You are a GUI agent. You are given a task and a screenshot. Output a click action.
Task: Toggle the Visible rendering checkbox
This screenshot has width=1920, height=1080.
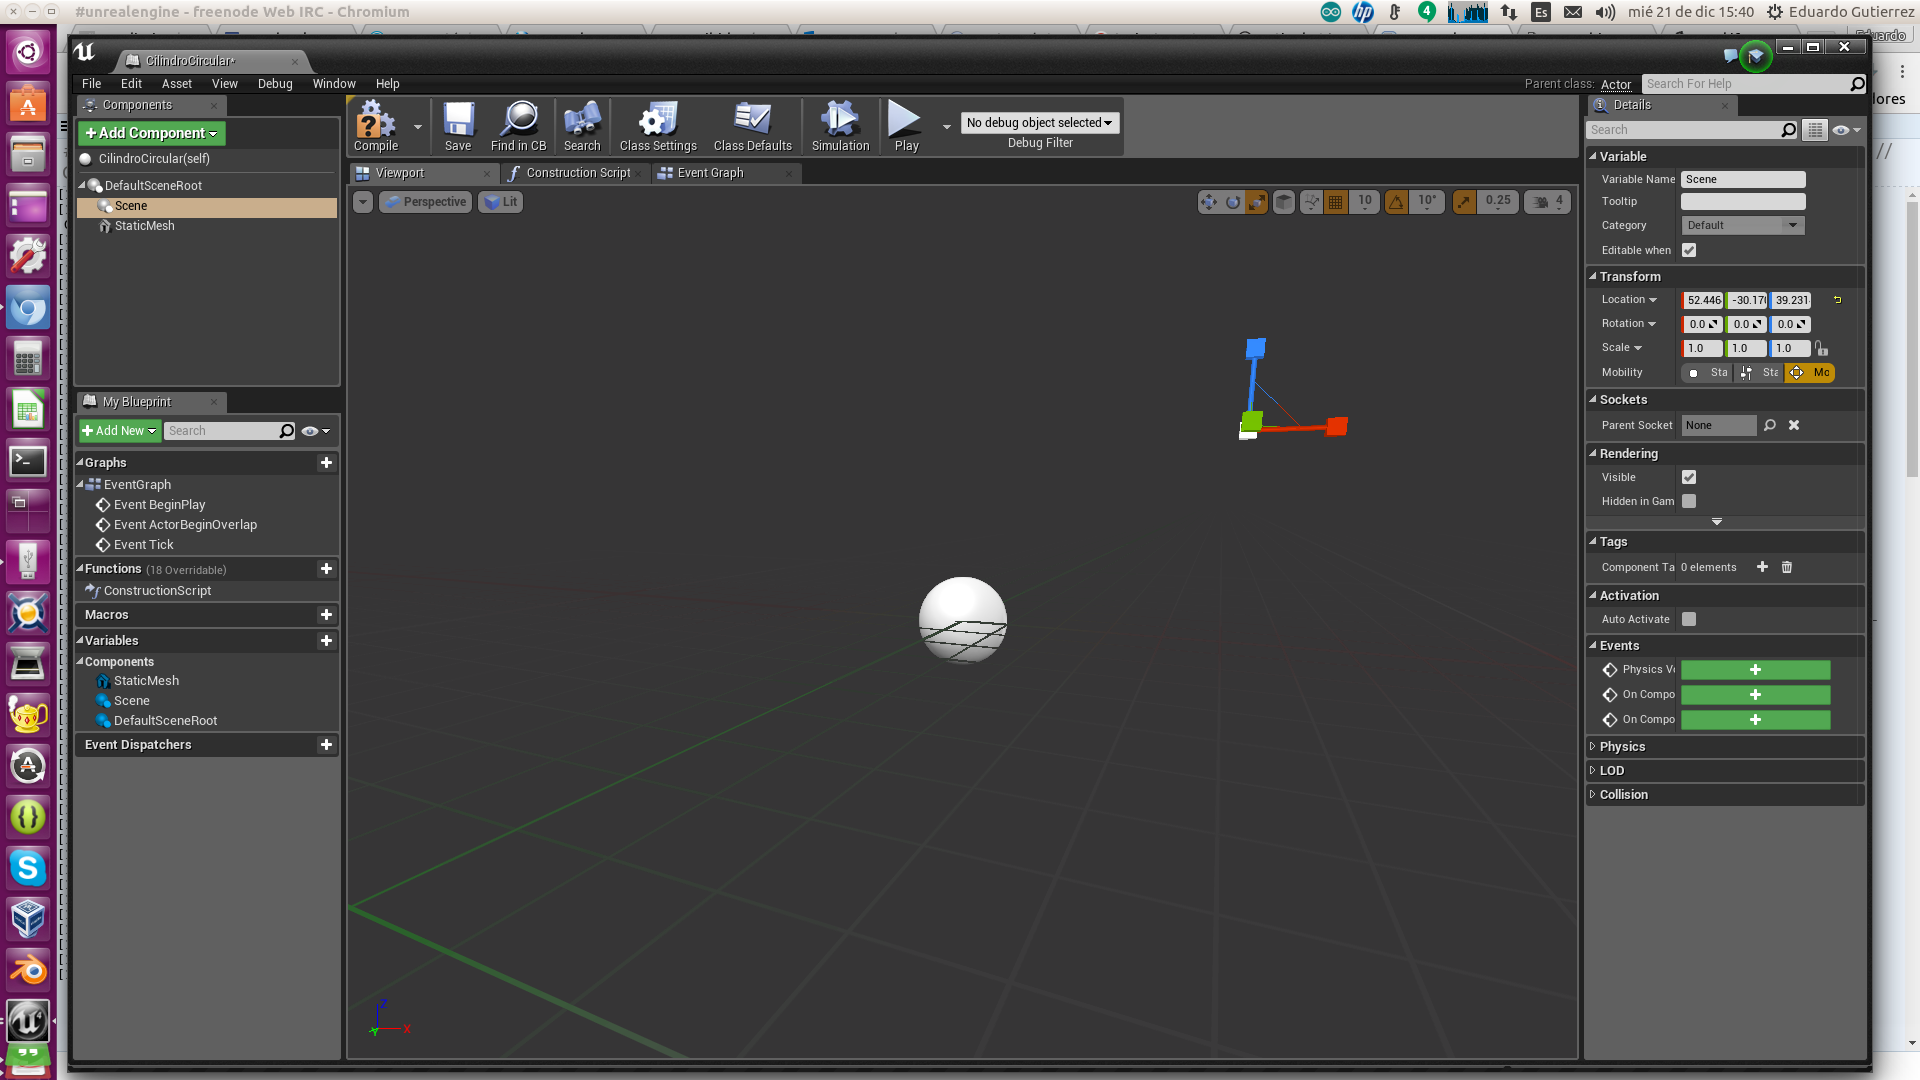pos(1689,477)
